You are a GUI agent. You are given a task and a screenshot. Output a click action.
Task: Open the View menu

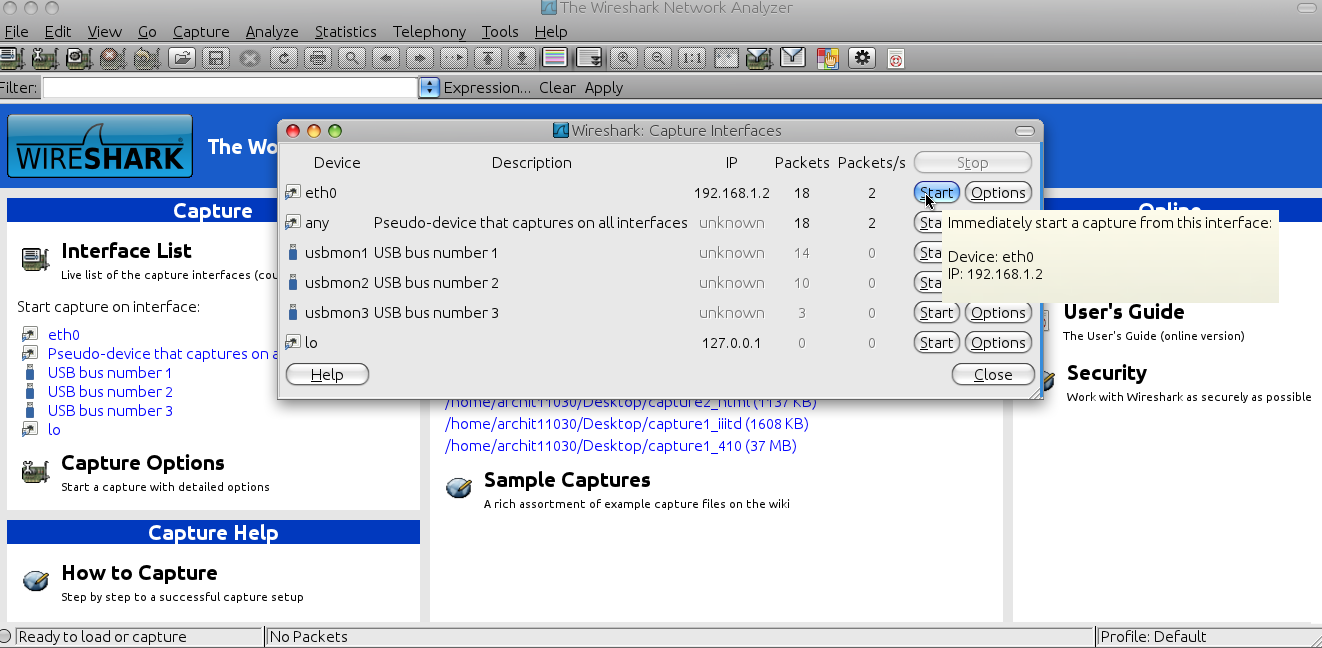coord(104,32)
